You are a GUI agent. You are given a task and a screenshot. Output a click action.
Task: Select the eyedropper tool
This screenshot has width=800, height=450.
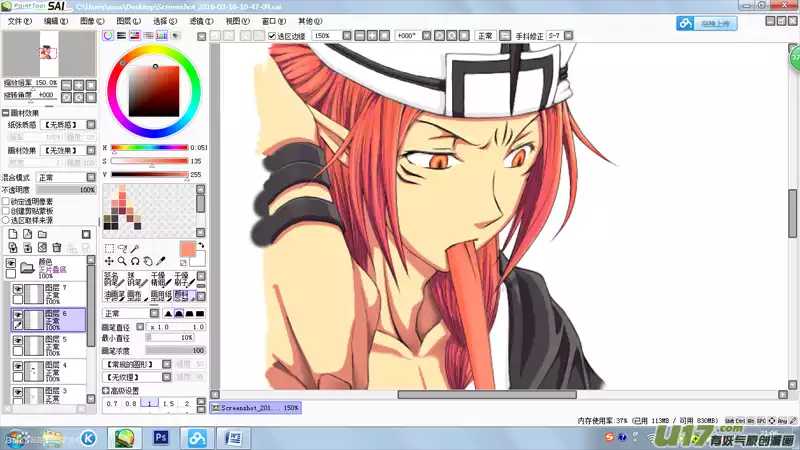161,261
